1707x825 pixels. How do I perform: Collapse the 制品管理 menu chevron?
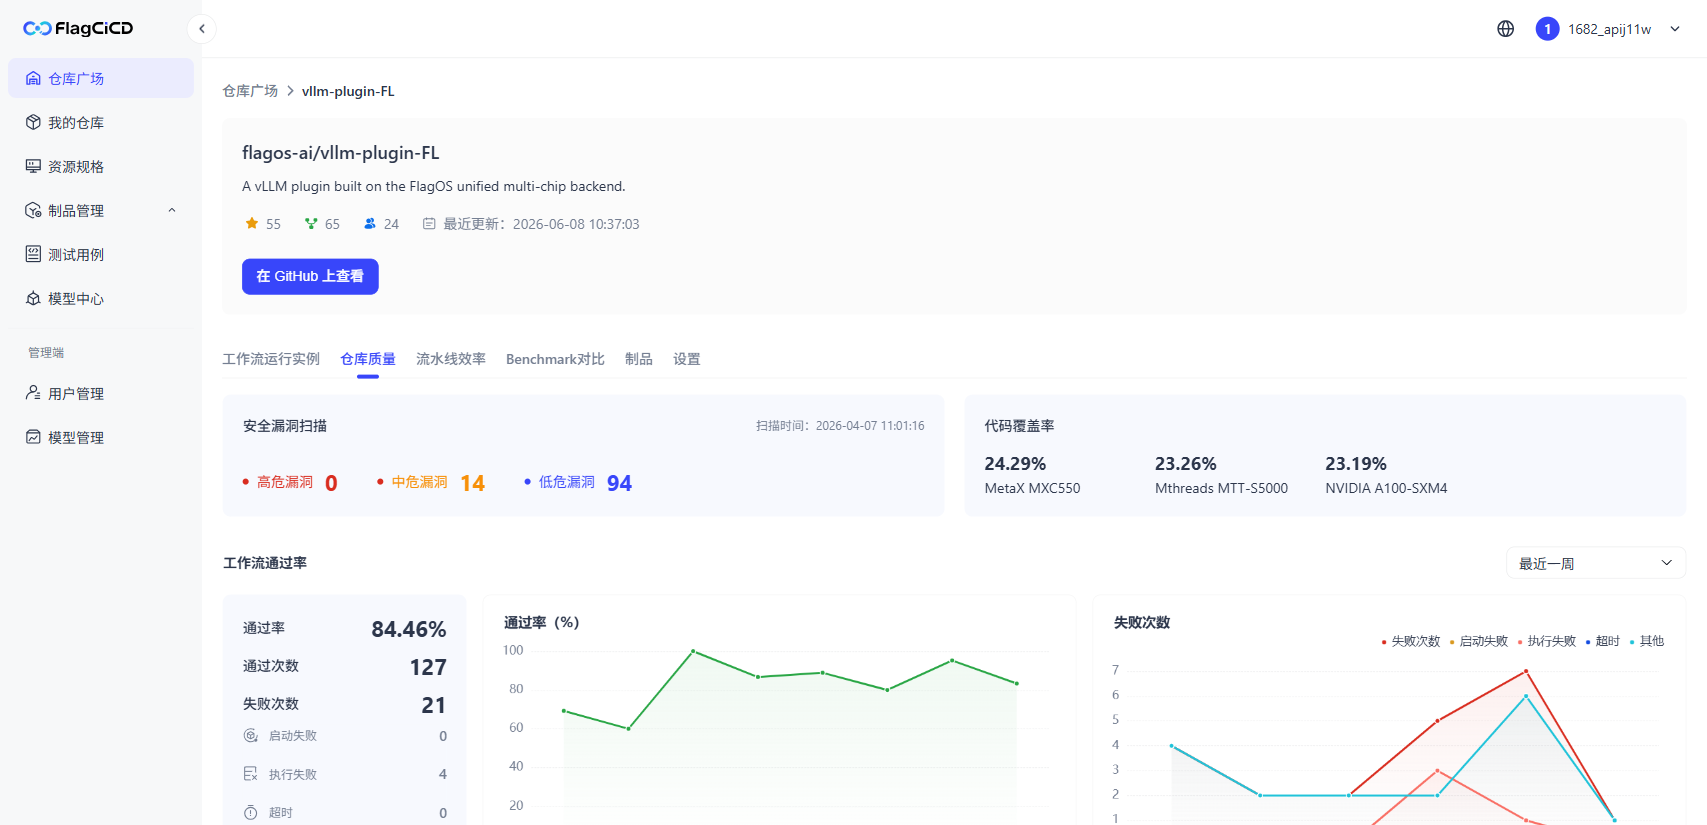pos(172,210)
